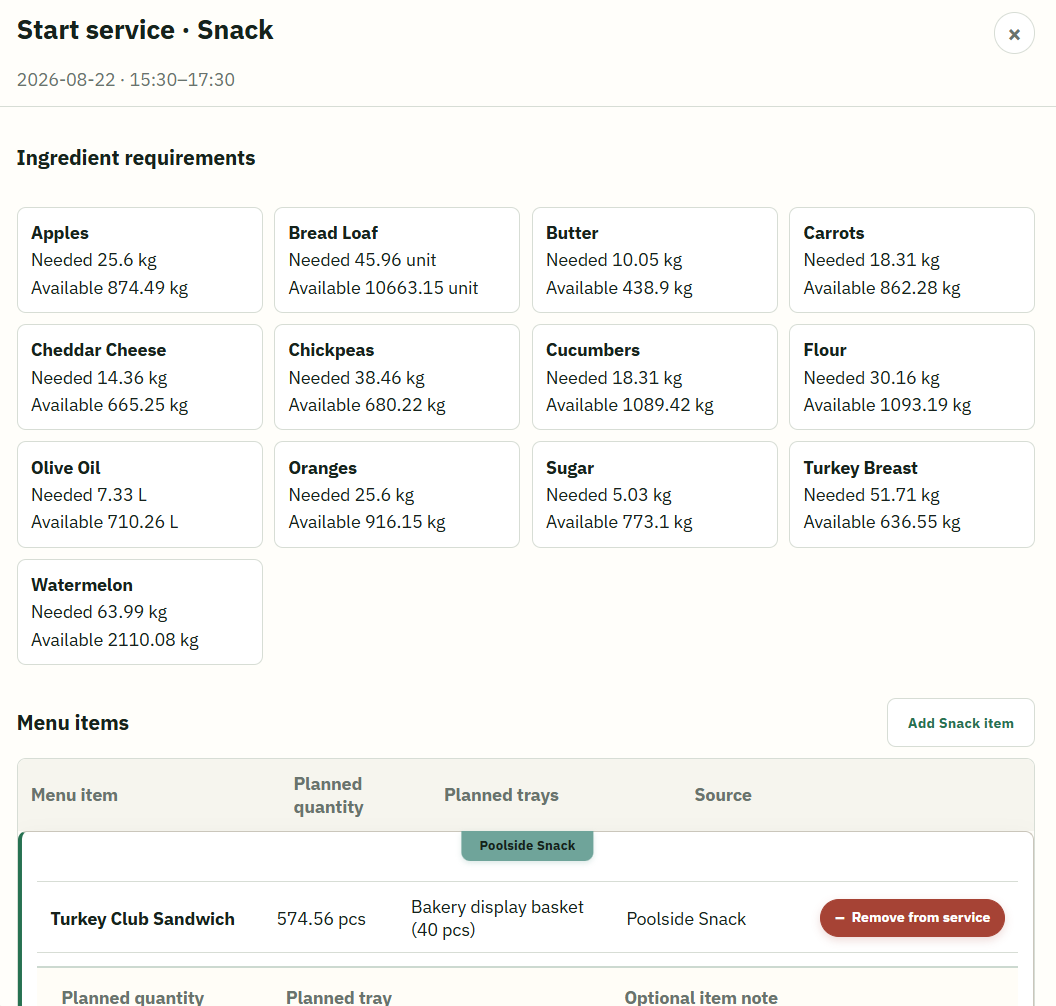Click the Menu item column header
The image size is (1056, 1006).
[x=74, y=795]
